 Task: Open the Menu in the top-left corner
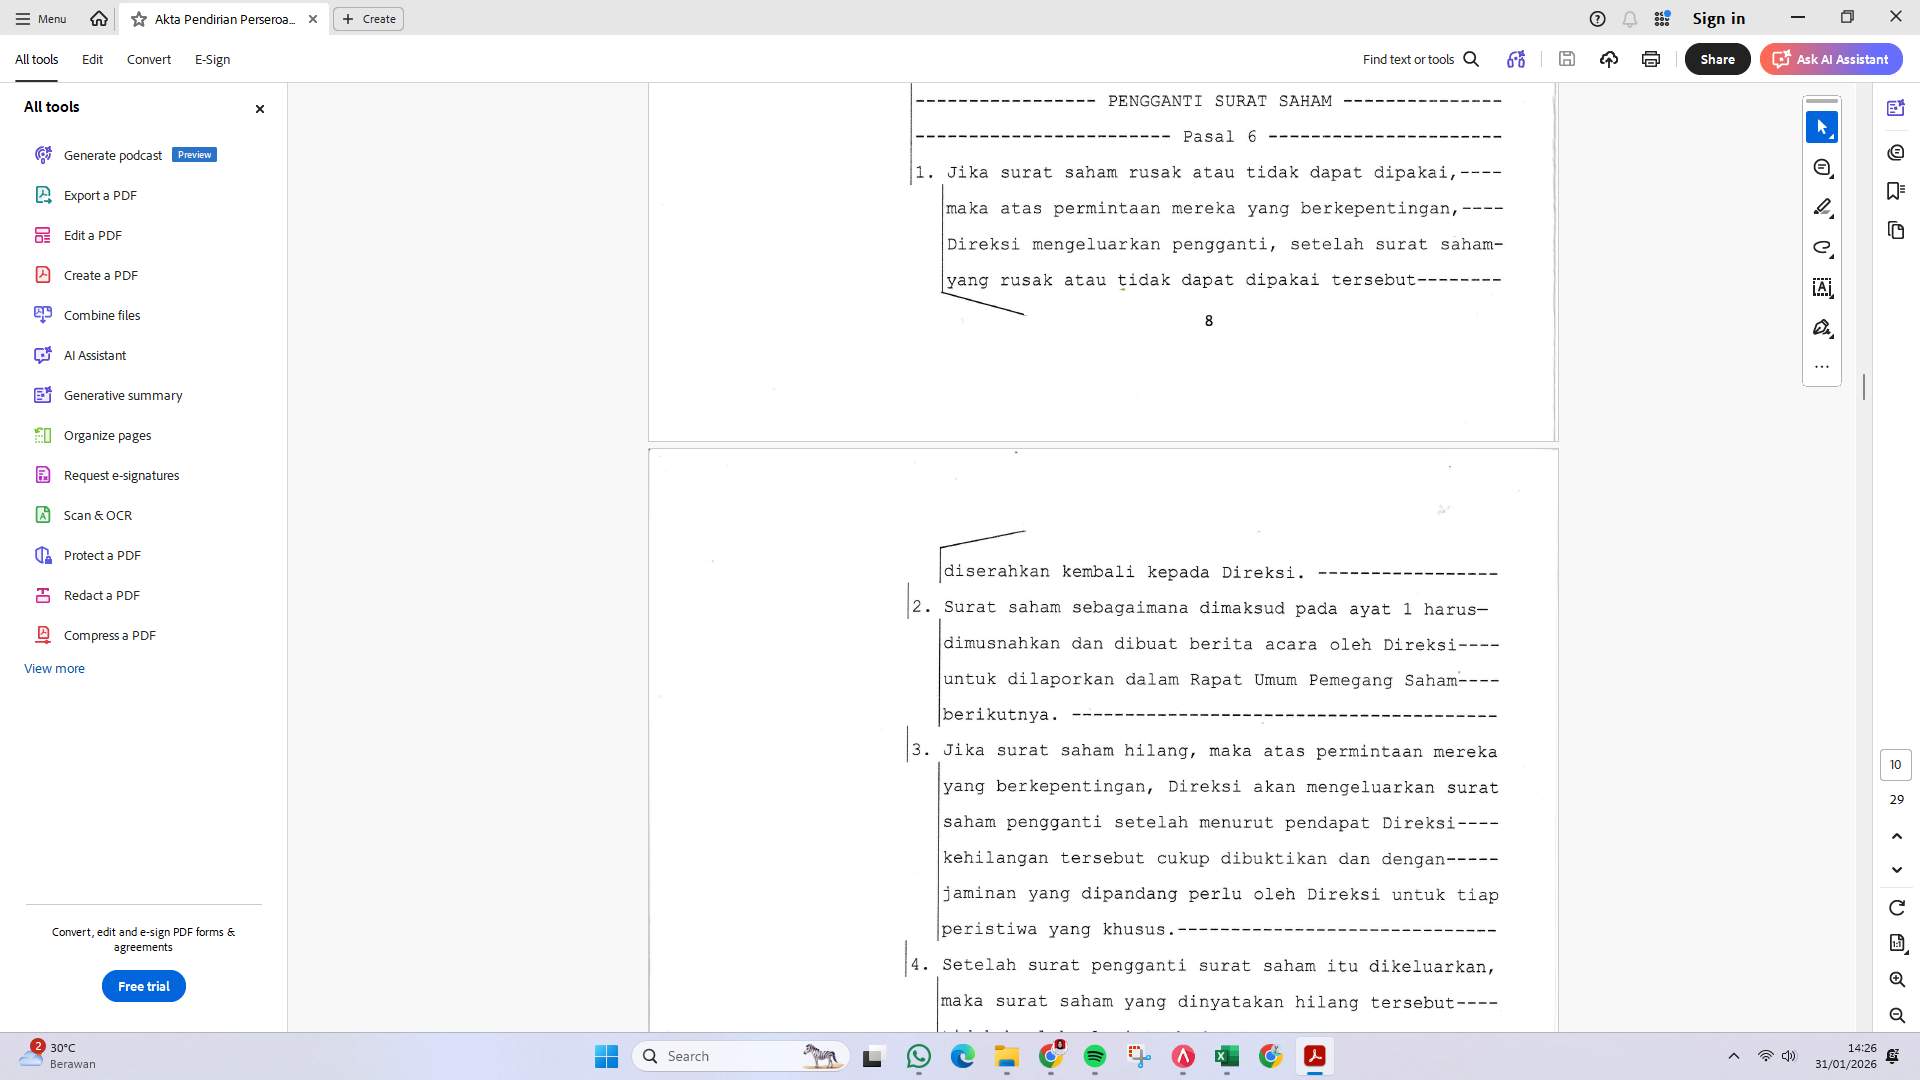tap(40, 18)
